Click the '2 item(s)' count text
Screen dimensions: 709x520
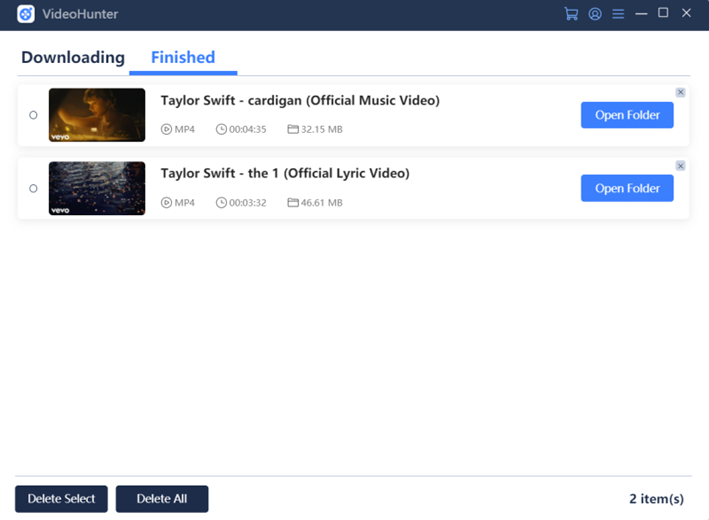657,499
